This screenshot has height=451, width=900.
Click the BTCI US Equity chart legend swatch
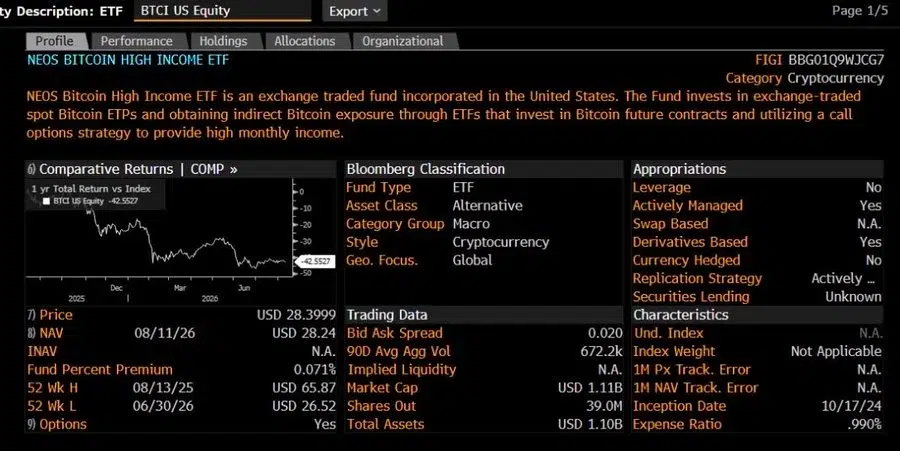[46, 201]
